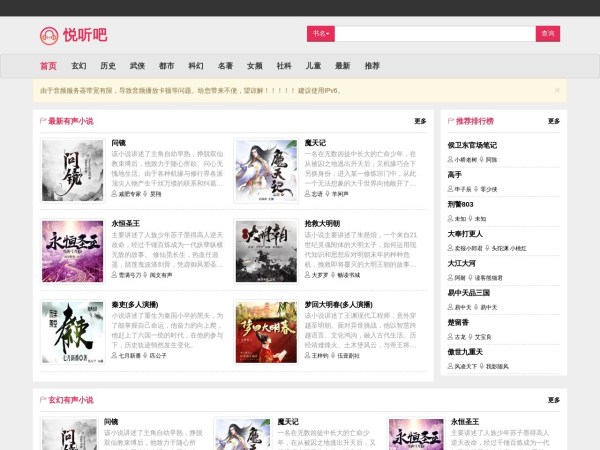Open the 魔天记 cover image in 最新有声小说
The width and height of the screenshot is (600, 450).
pyautogui.click(x=265, y=171)
